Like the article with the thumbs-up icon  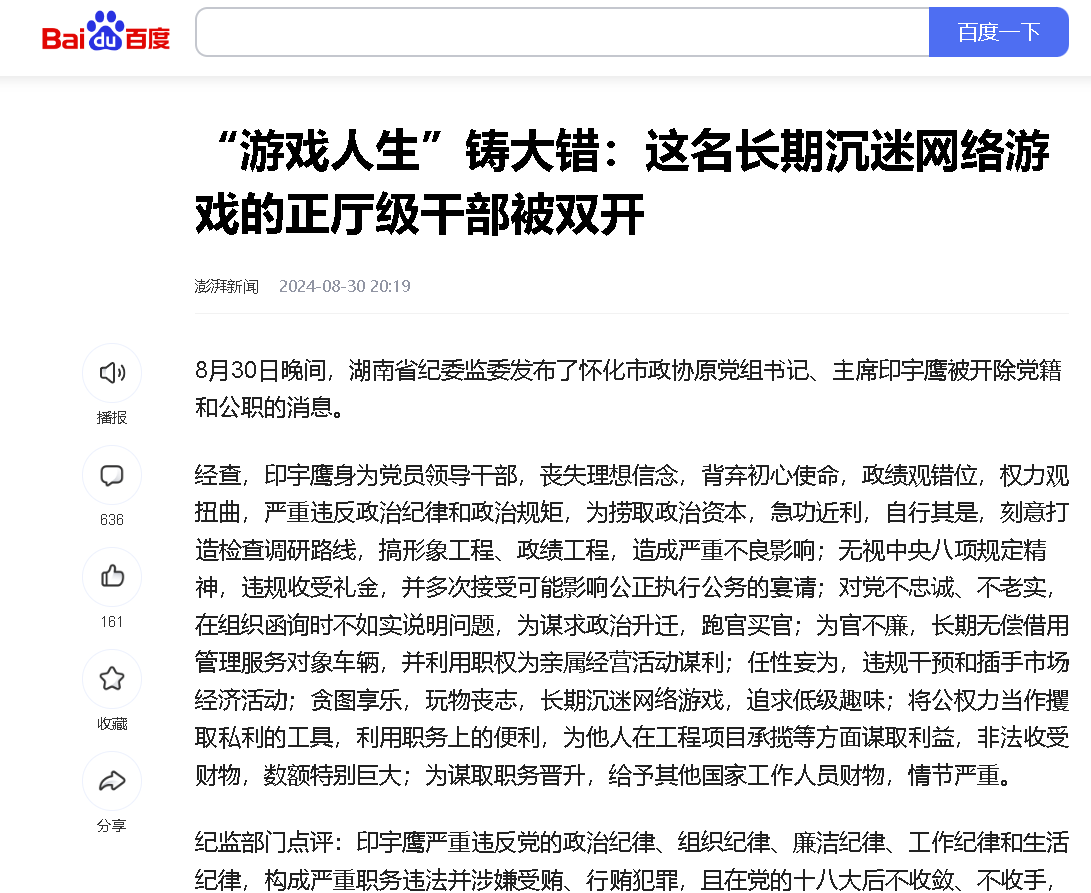tap(112, 577)
